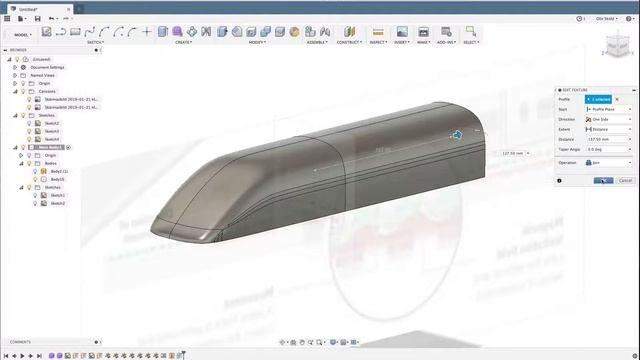
Task: Click the Combine tool icon
Action: [265, 32]
